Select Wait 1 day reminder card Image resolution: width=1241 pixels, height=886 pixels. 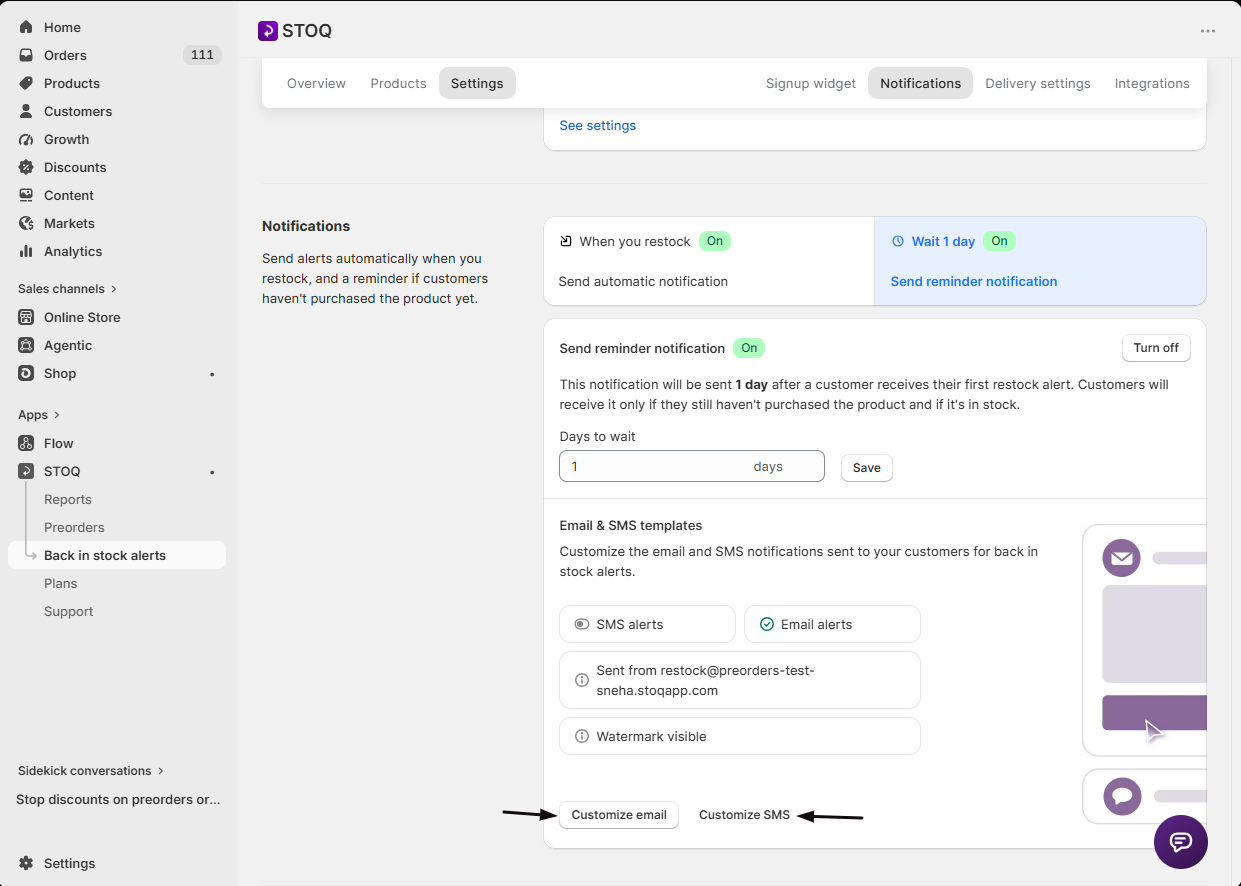(1040, 261)
